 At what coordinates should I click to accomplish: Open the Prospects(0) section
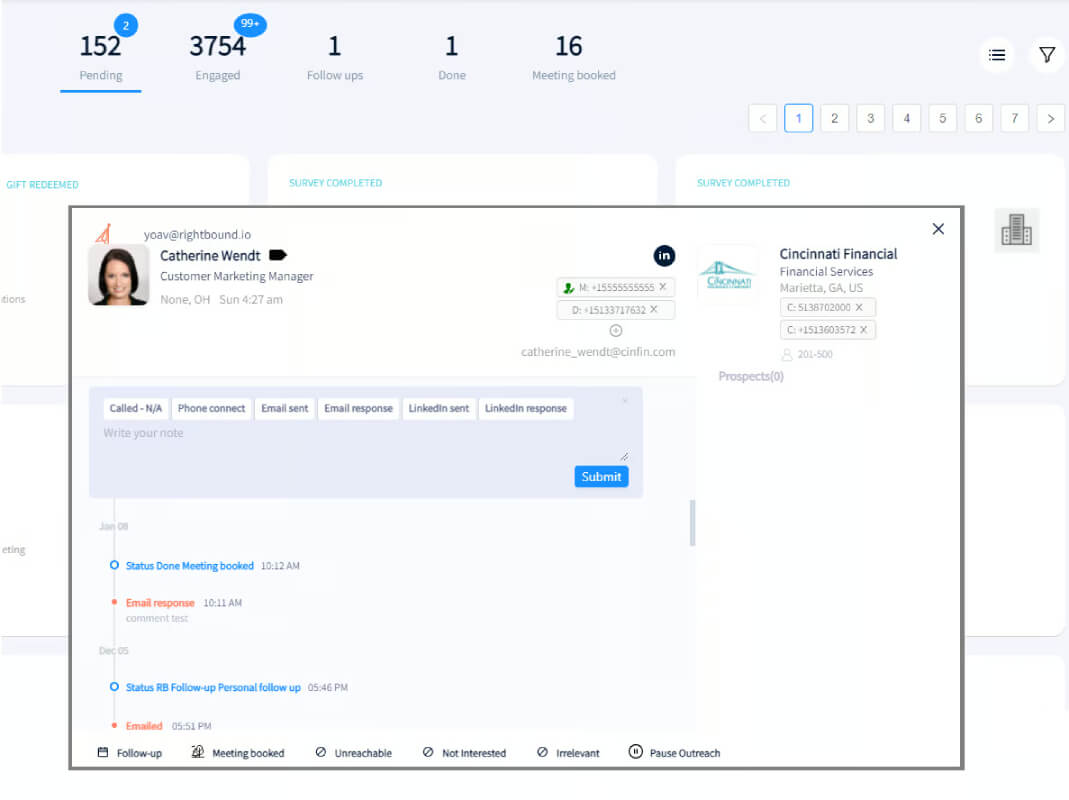[x=751, y=376]
